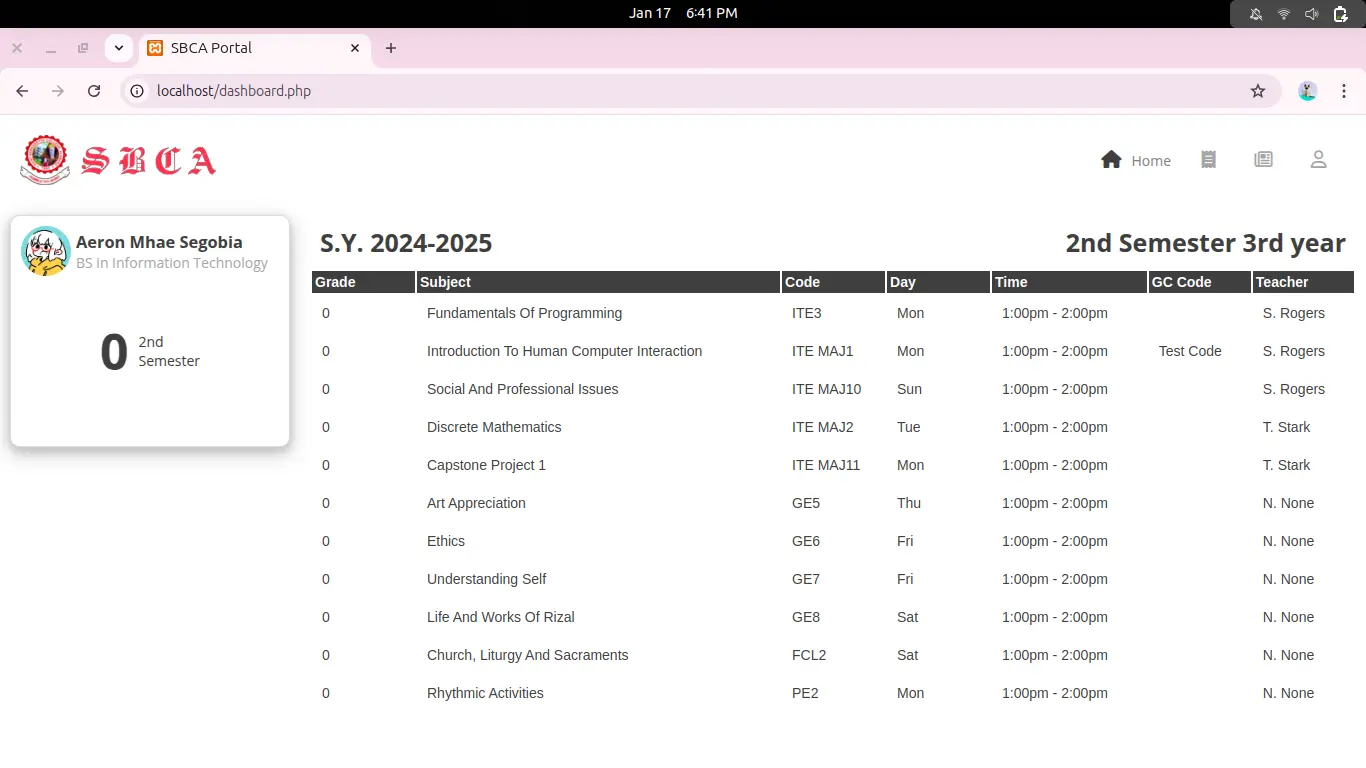Open the receipt icon in navbar
The height and width of the screenshot is (768, 1366).
coord(1208,160)
